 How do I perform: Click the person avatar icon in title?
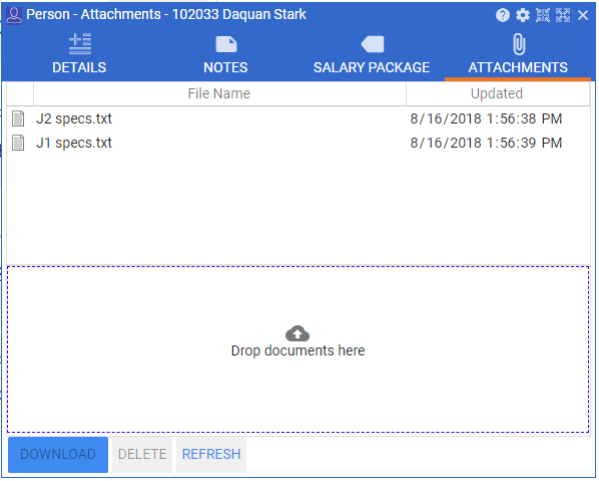click(14, 16)
